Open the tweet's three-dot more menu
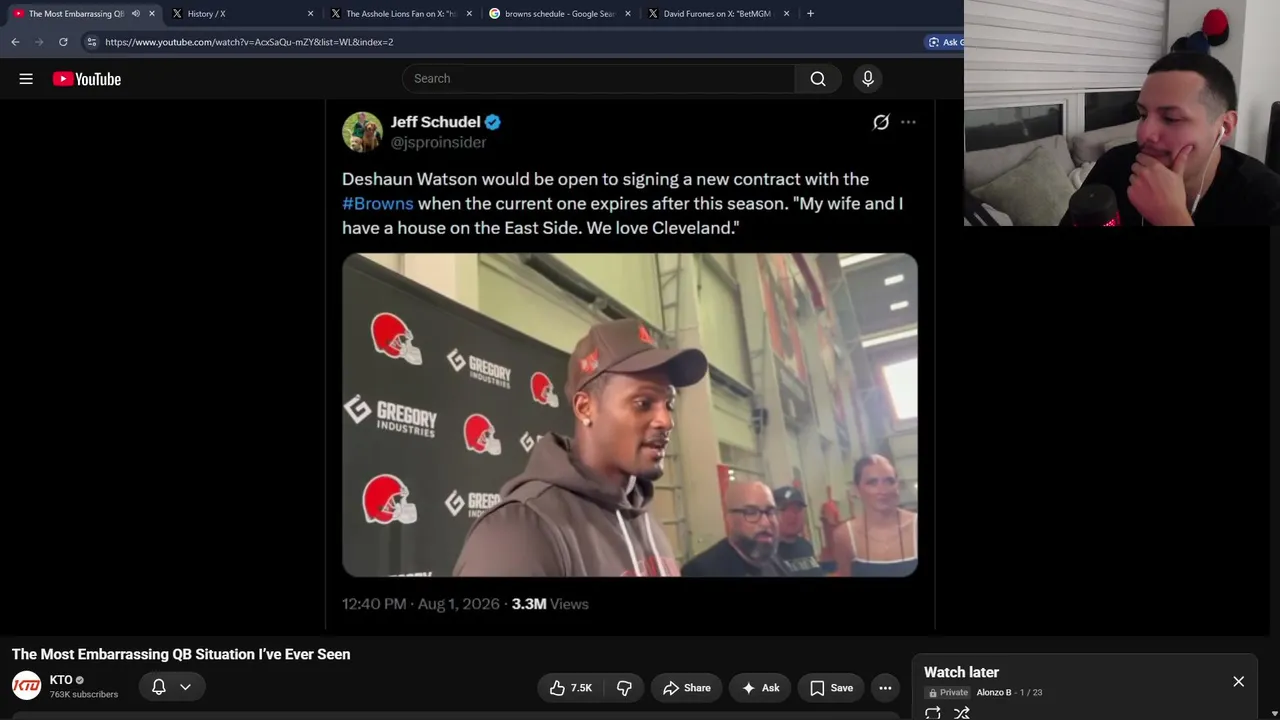Screen dimensions: 1280x720 [908, 122]
